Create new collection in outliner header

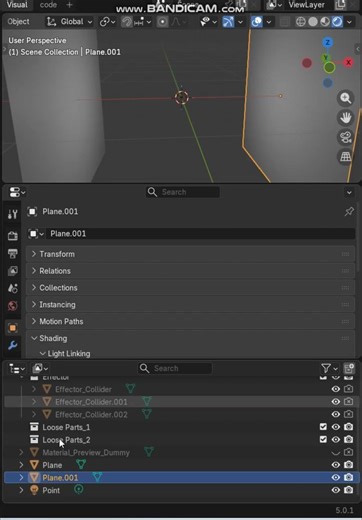point(349,368)
